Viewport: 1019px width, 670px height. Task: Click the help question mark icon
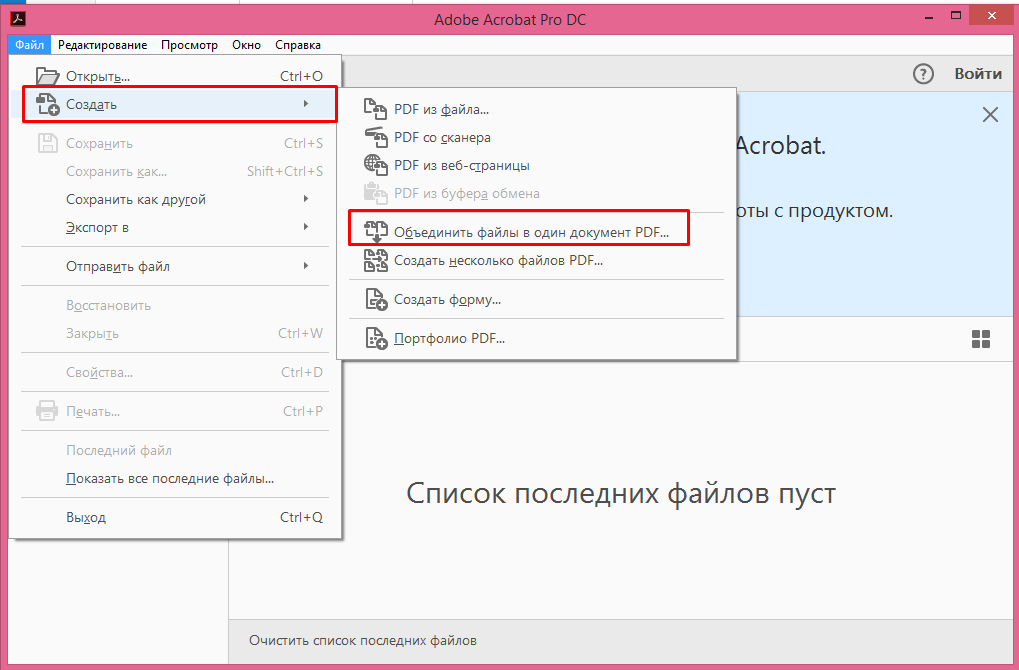(923, 74)
